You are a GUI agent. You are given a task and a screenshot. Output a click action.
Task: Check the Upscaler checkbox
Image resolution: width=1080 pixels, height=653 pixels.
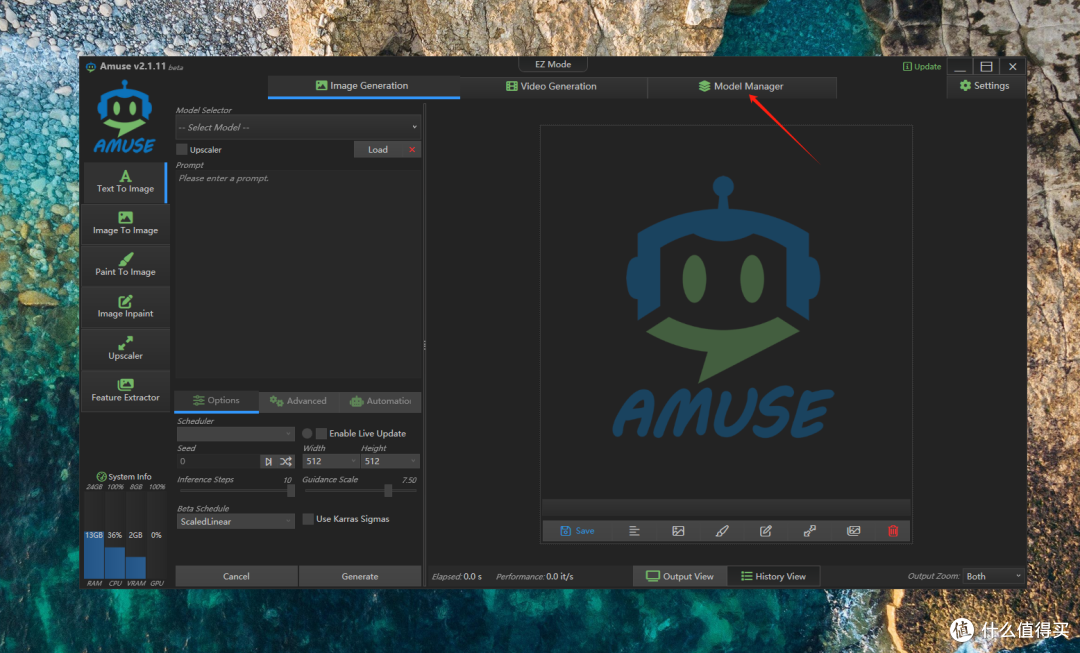point(182,149)
